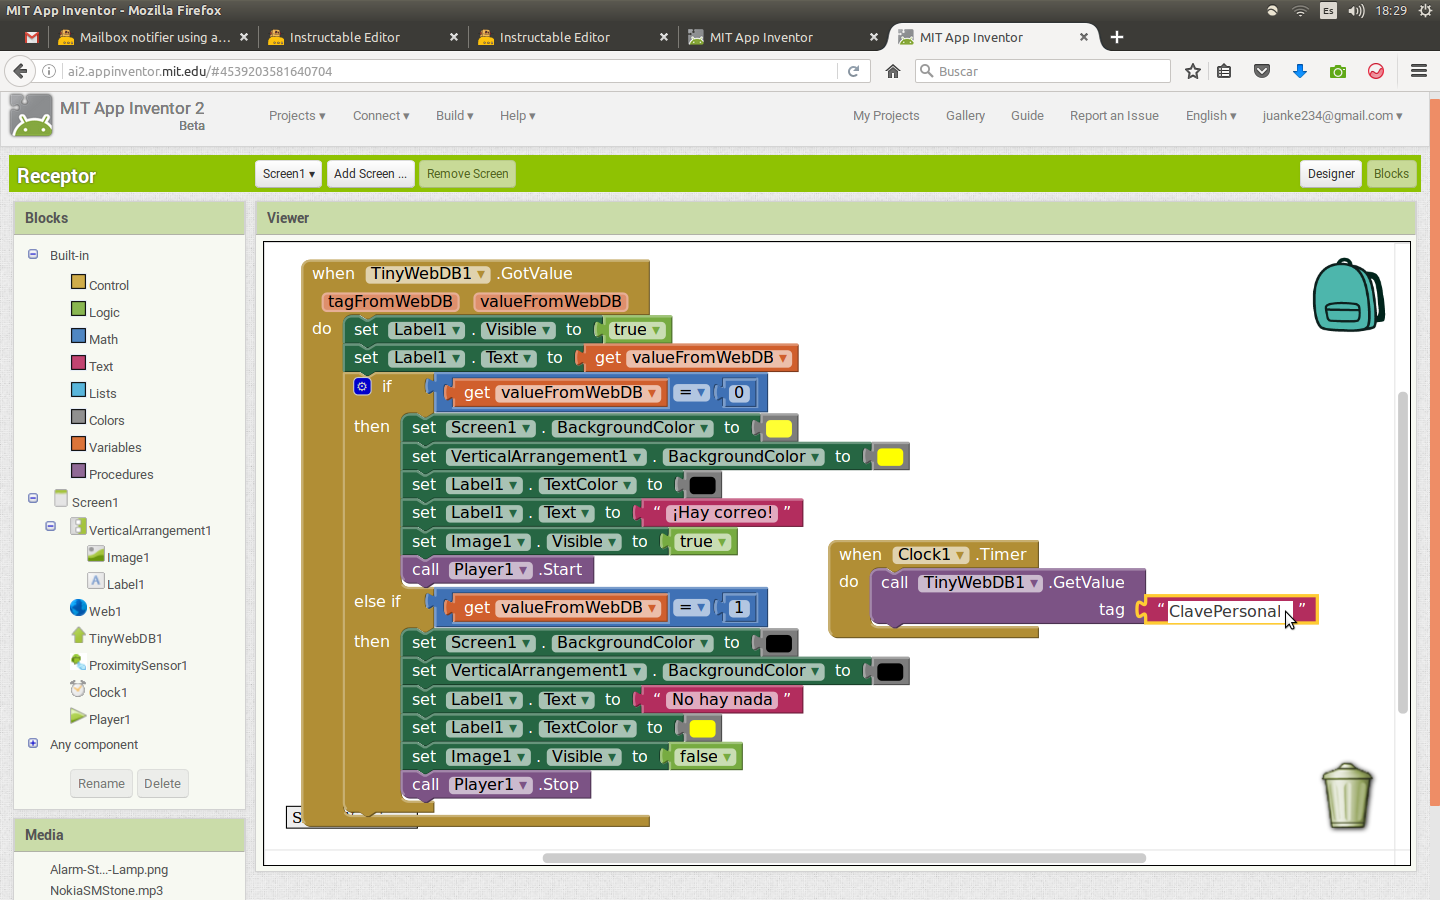Click the trash can in the viewer
Image resolution: width=1440 pixels, height=900 pixels.
[x=1346, y=796]
